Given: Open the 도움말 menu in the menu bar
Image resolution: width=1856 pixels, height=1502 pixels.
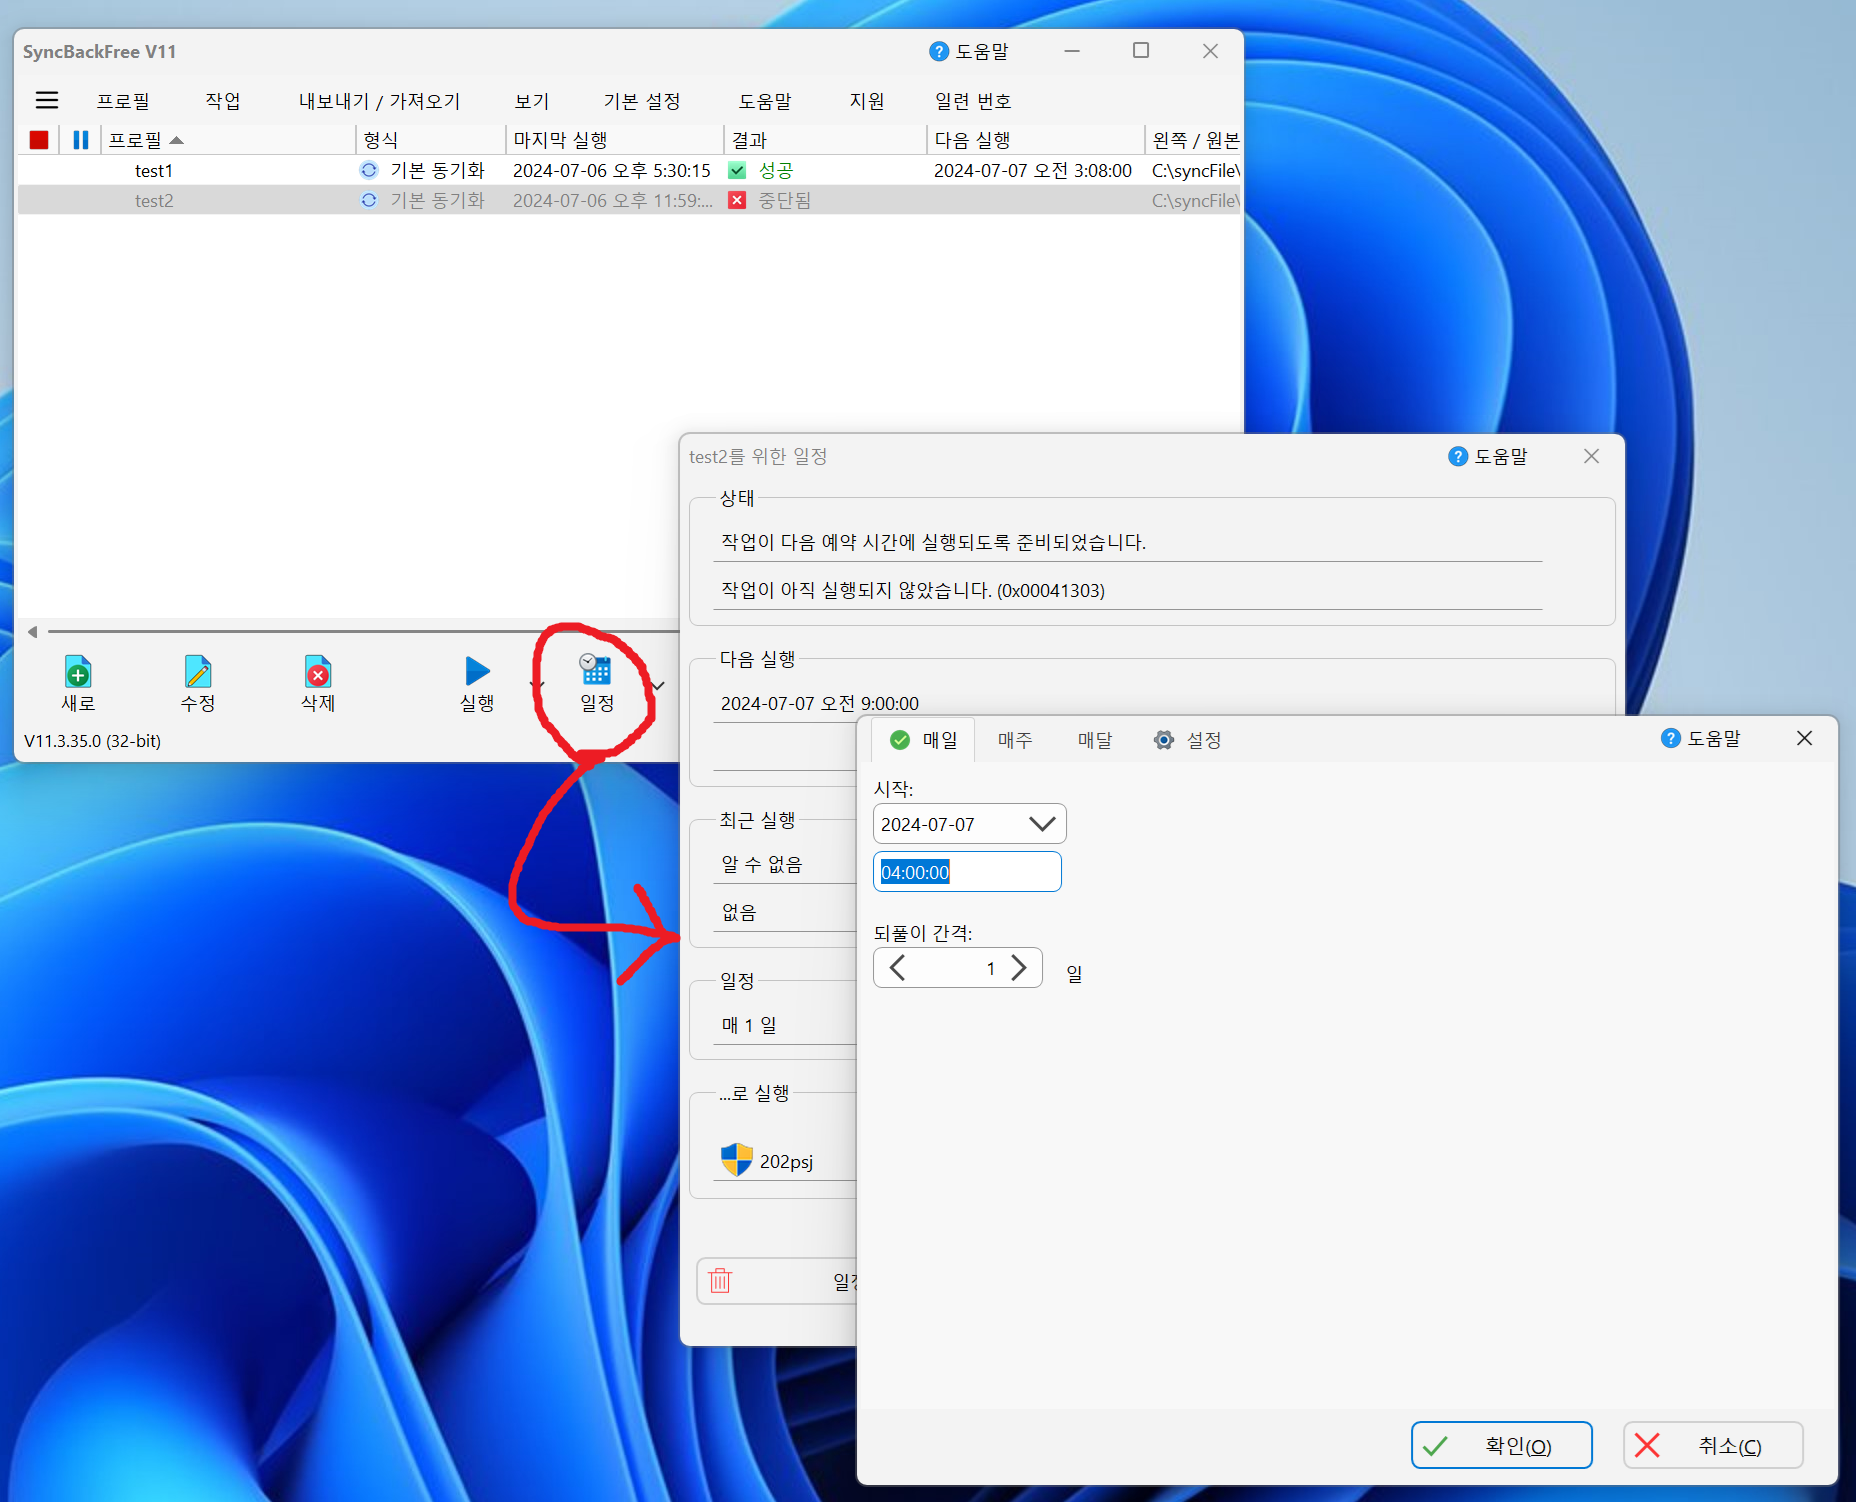Looking at the screenshot, I should pyautogui.click(x=765, y=101).
